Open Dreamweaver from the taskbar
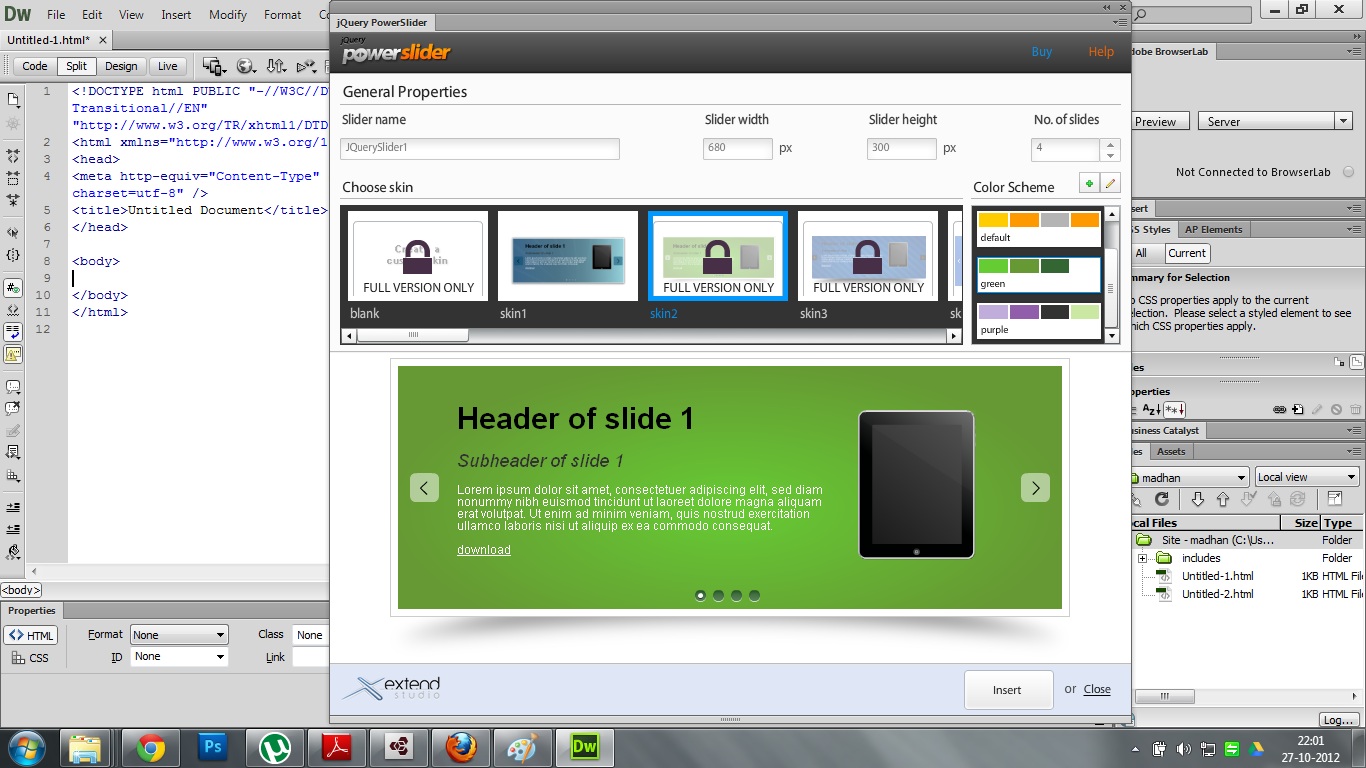Viewport: 1366px width, 768px height. pos(585,747)
